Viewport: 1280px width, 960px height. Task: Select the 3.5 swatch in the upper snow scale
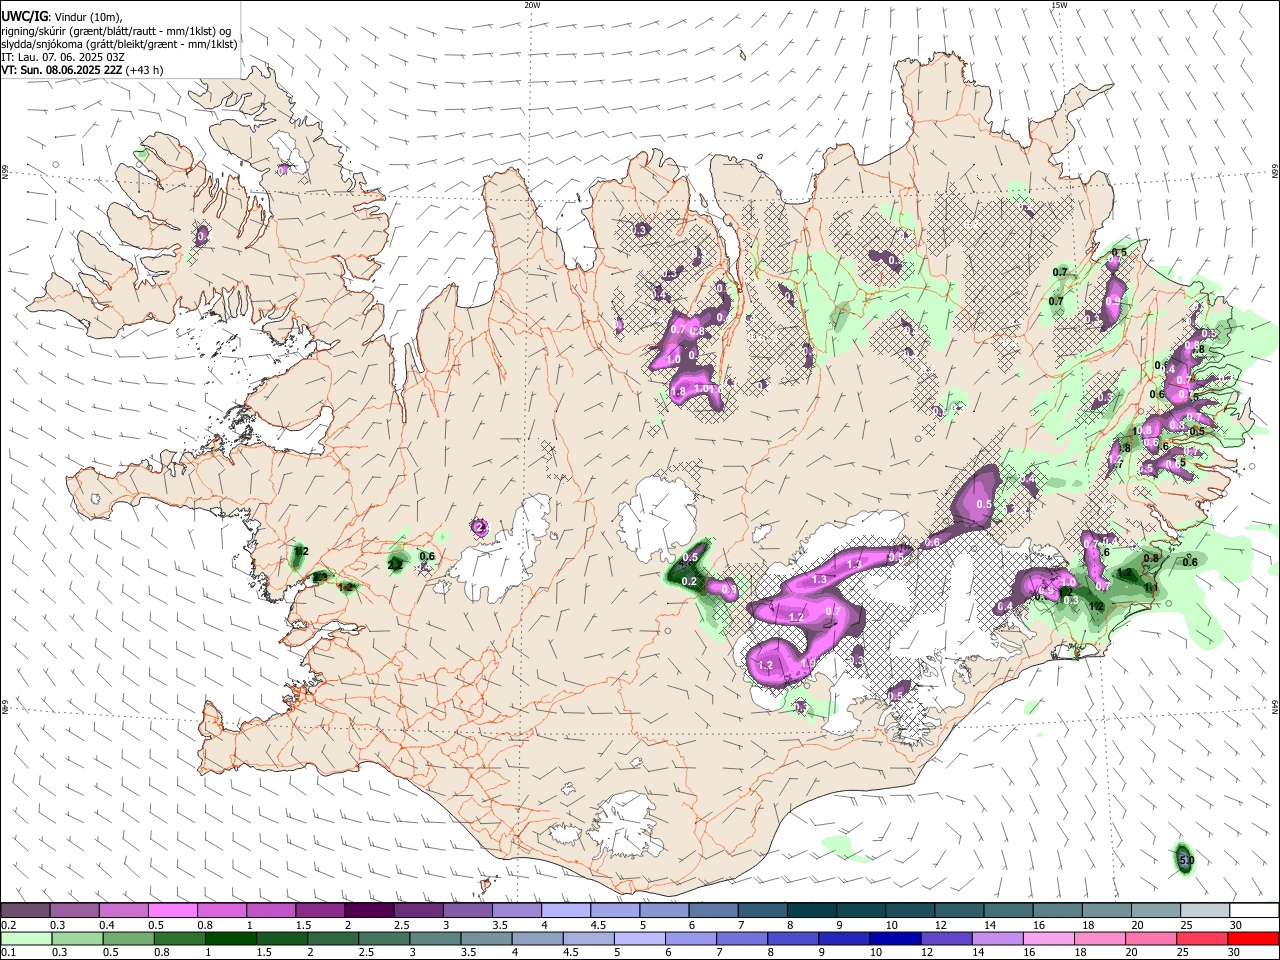click(x=515, y=911)
